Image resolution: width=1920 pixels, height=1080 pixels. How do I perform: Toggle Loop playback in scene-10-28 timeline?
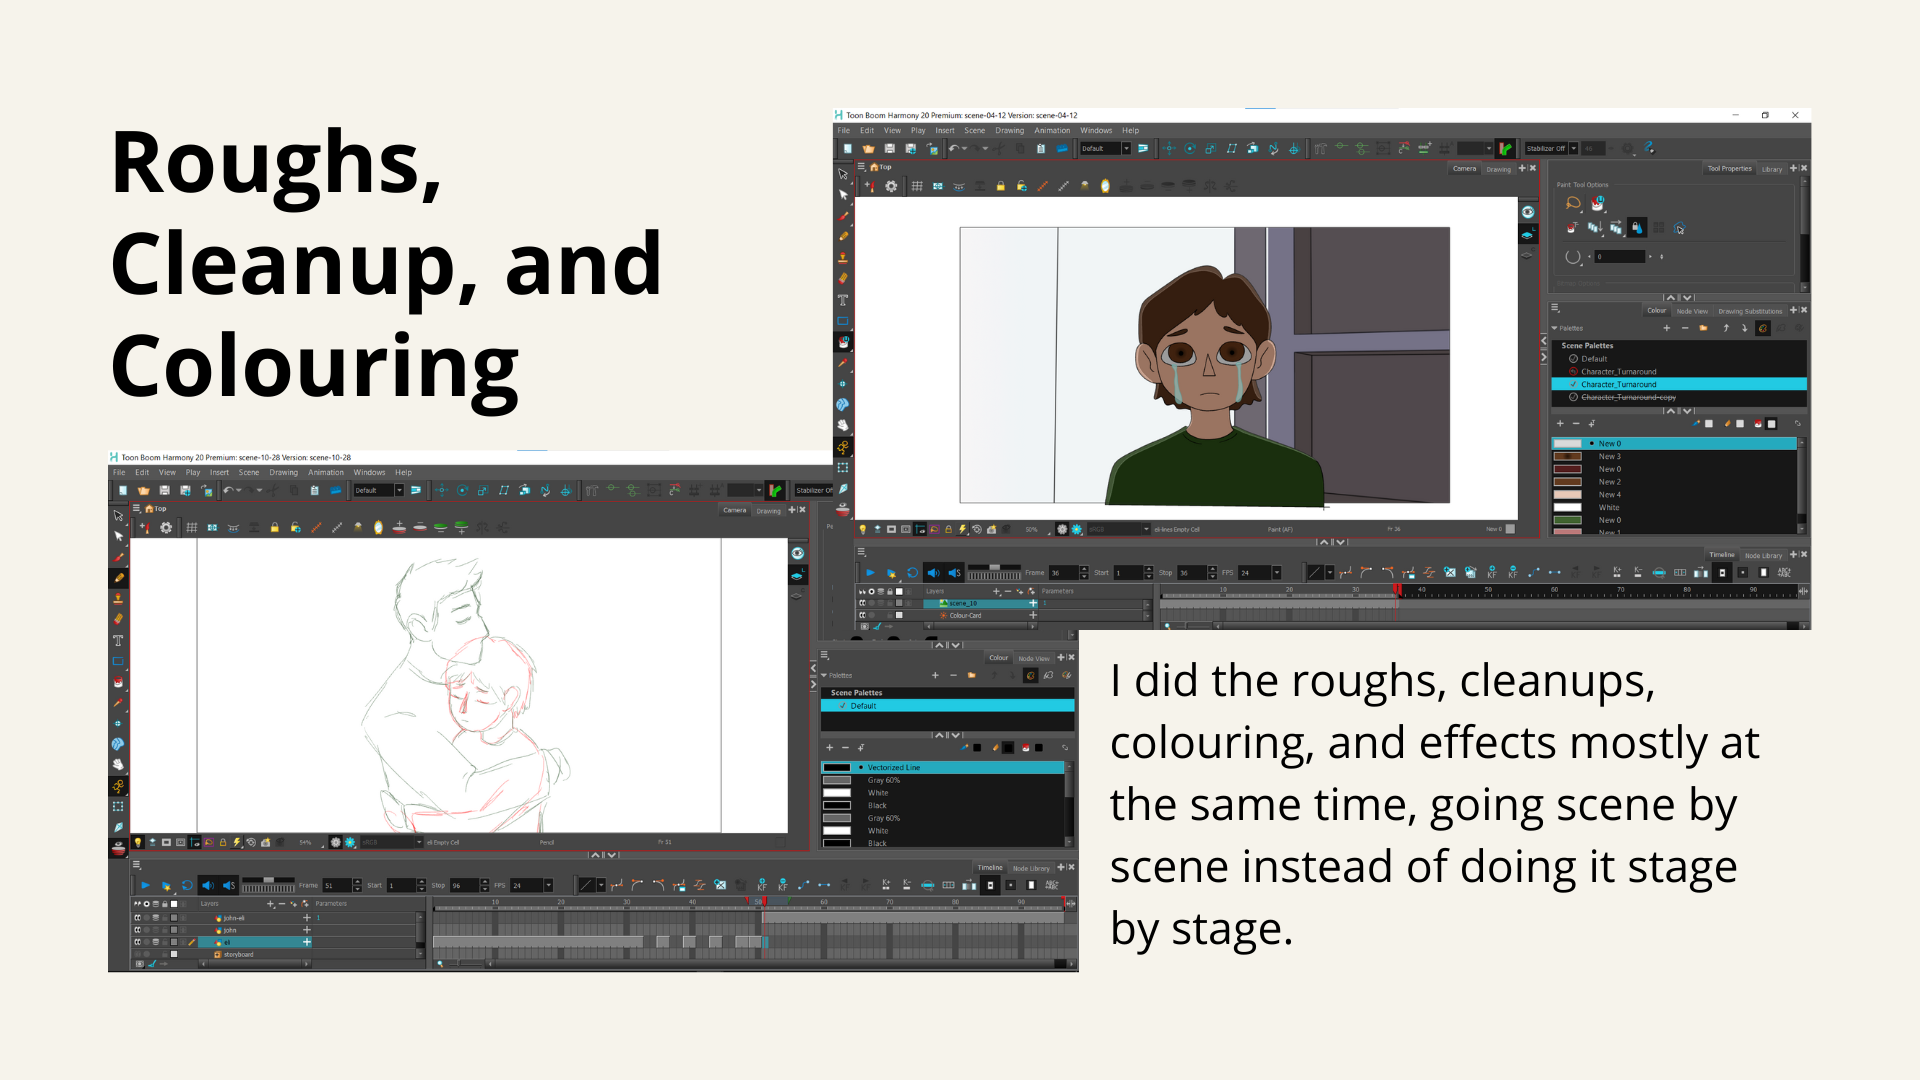tap(187, 885)
